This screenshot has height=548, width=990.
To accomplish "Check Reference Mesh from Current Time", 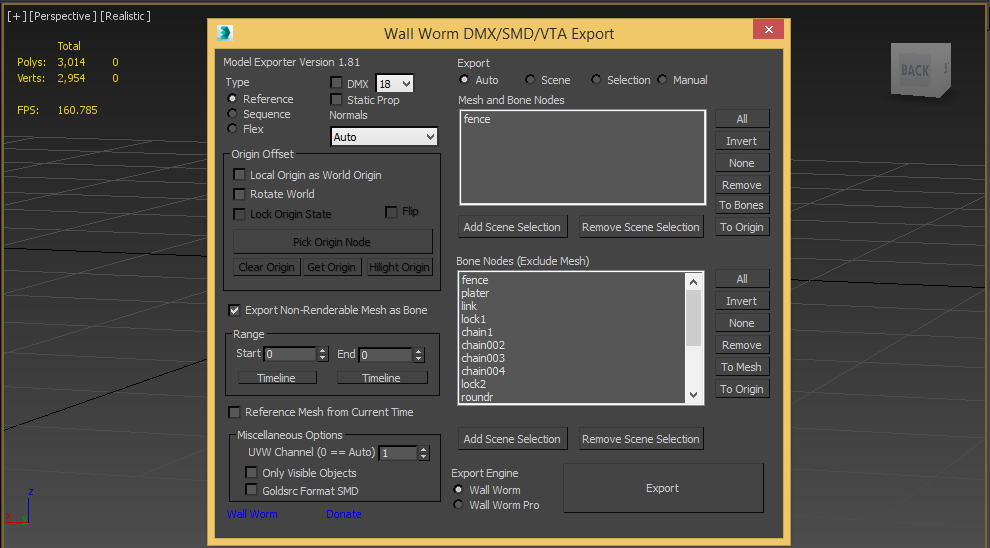I will pos(234,412).
